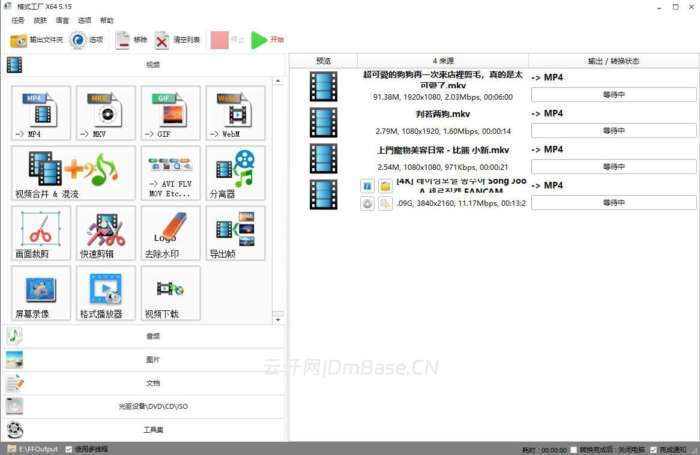The height and width of the screenshot is (455, 700).
Task: Open the 快速剪辑 quick clip tool
Action: 106,233
